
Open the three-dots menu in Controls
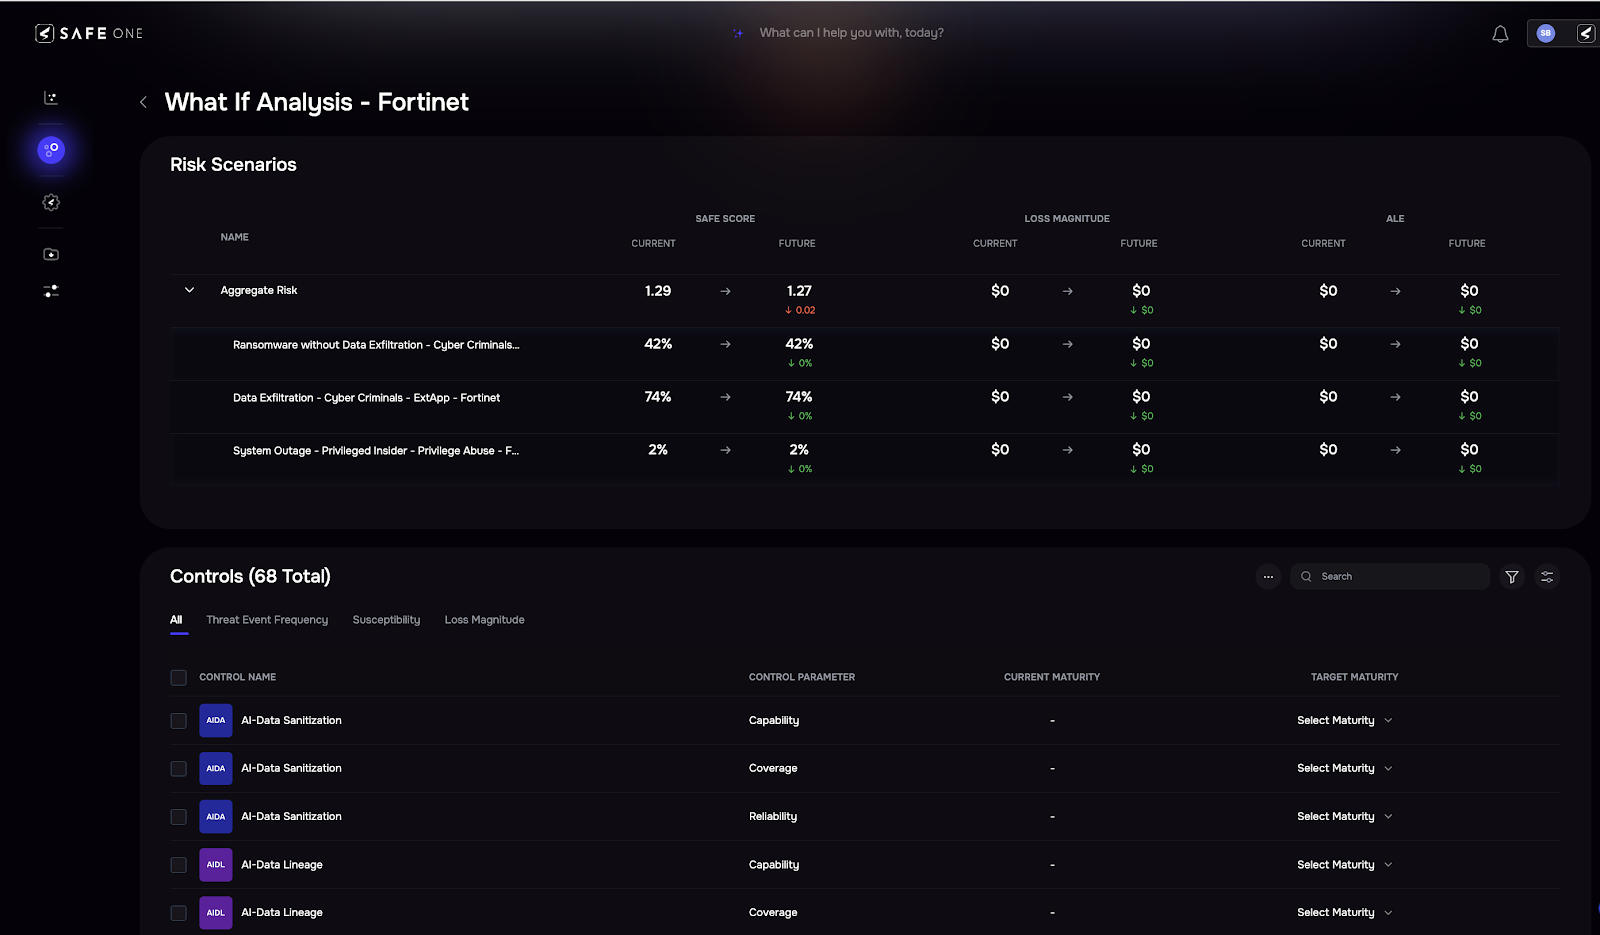1268,577
